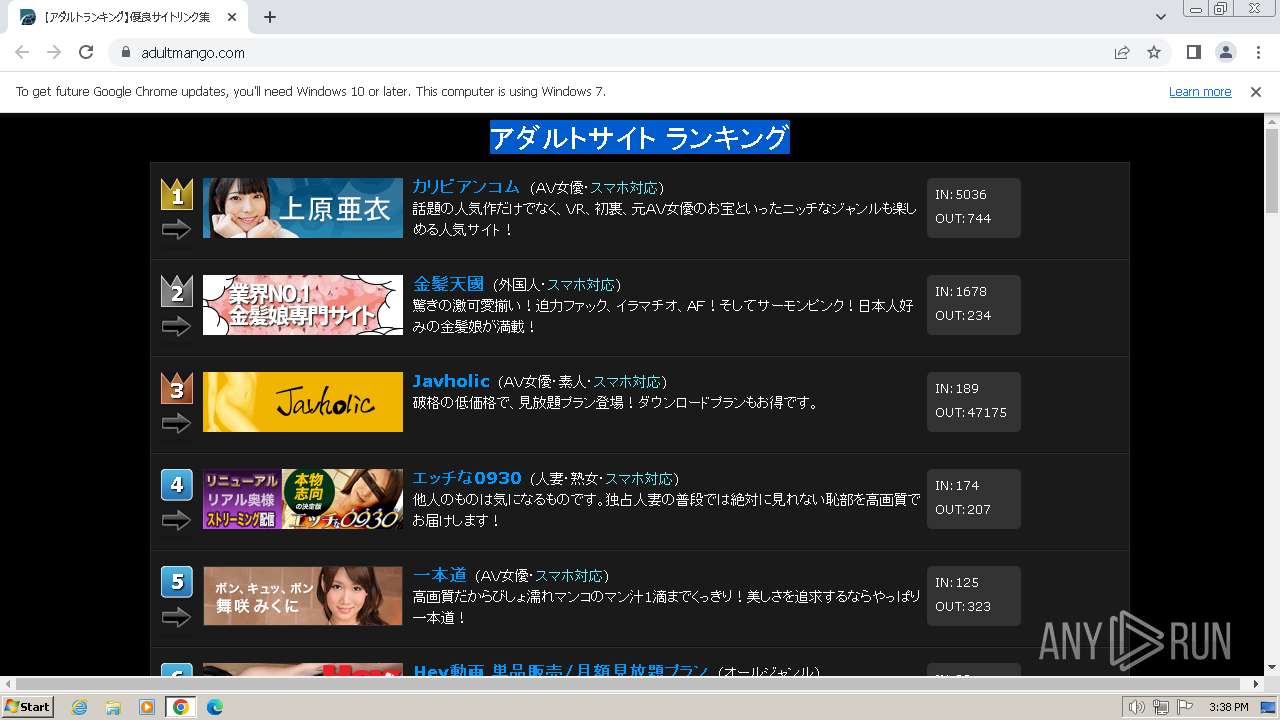Click arrow icon under rank 5
Viewport: 1280px width, 720px height.
pyautogui.click(x=176, y=618)
